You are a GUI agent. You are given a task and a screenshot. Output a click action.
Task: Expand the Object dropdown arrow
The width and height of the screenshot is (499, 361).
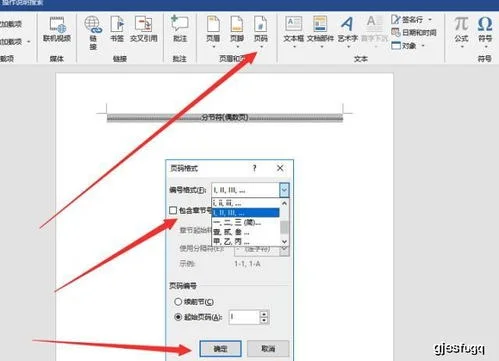pos(423,45)
